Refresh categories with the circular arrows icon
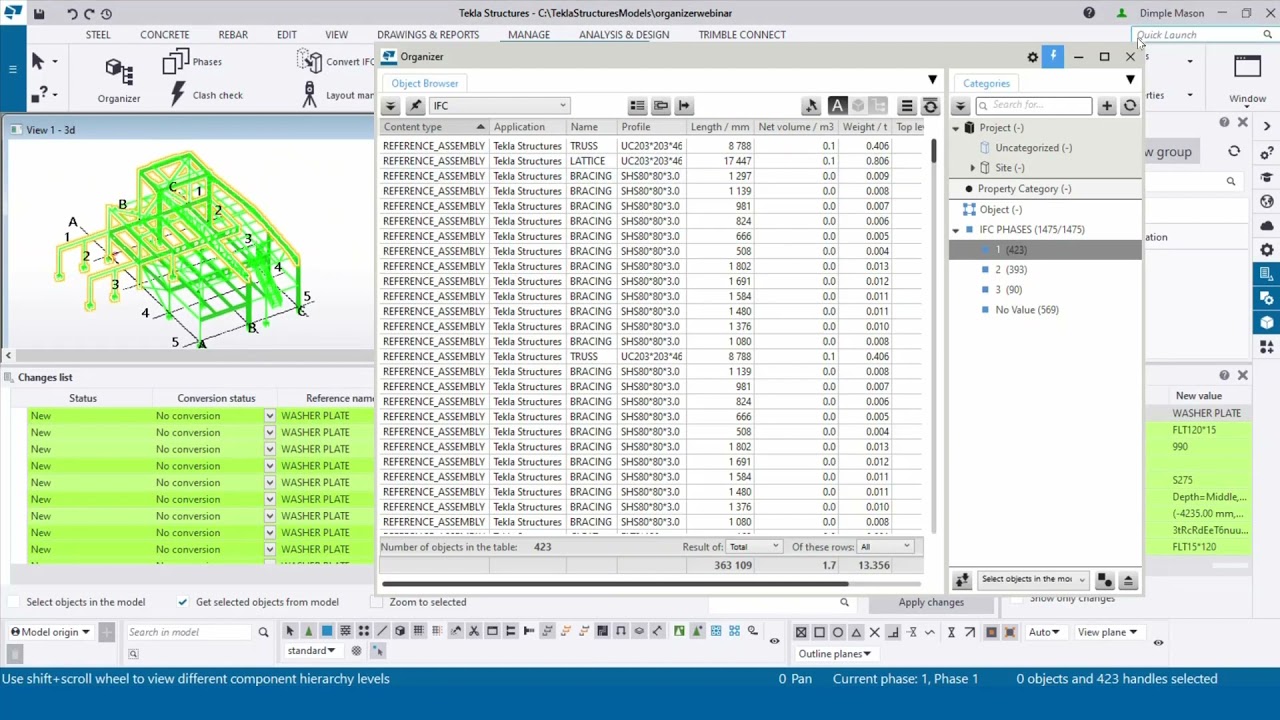Image resolution: width=1280 pixels, height=720 pixels. click(1130, 106)
